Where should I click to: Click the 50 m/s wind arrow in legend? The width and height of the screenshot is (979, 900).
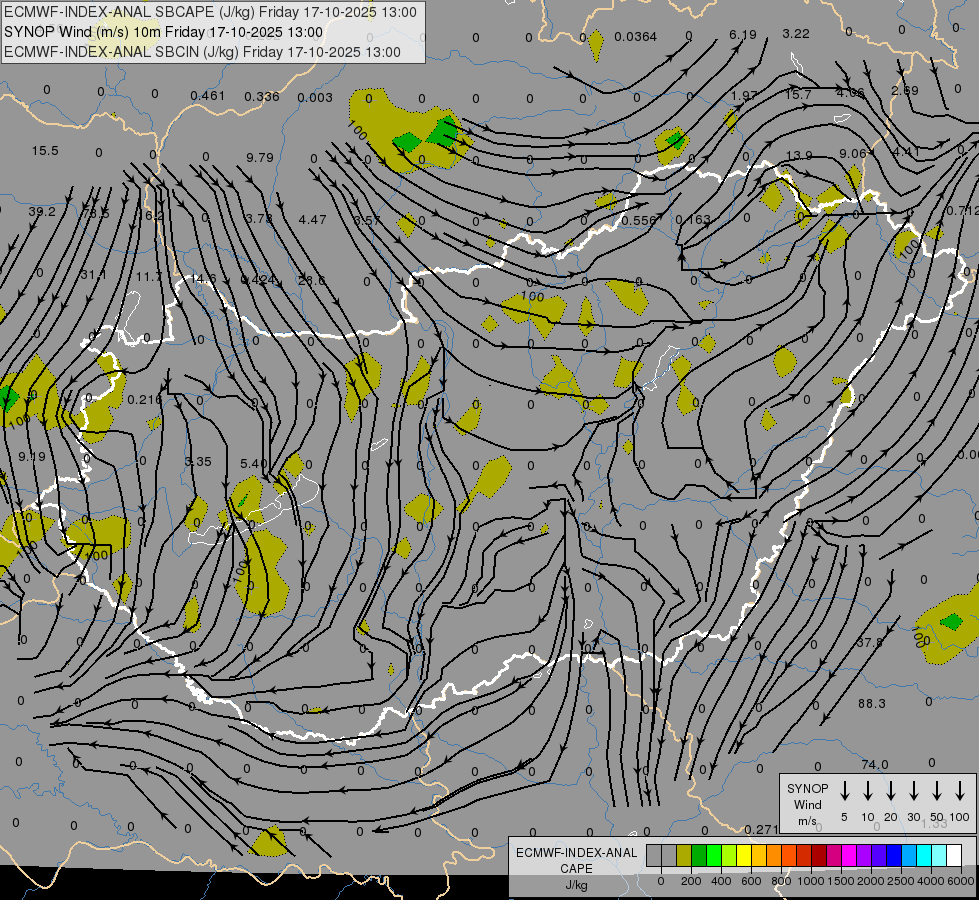(937, 791)
